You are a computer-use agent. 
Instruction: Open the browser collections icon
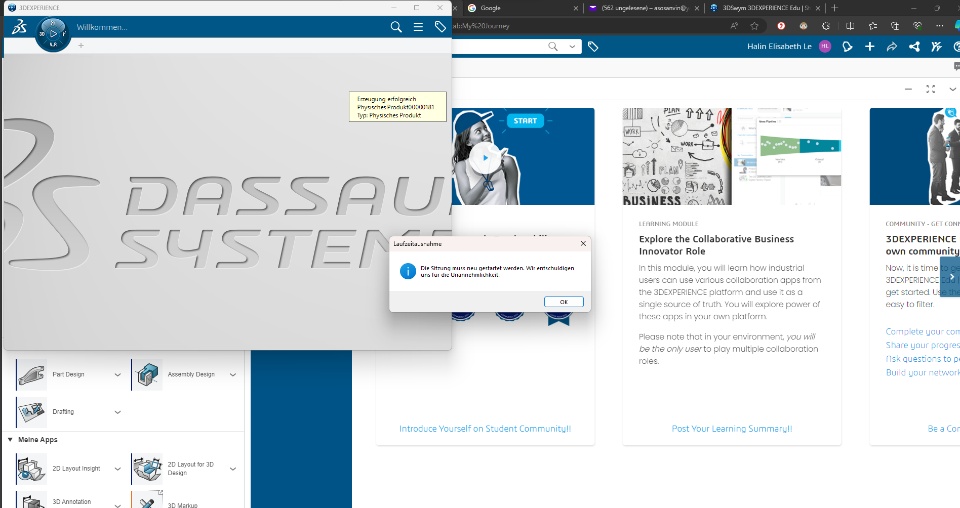click(x=895, y=26)
